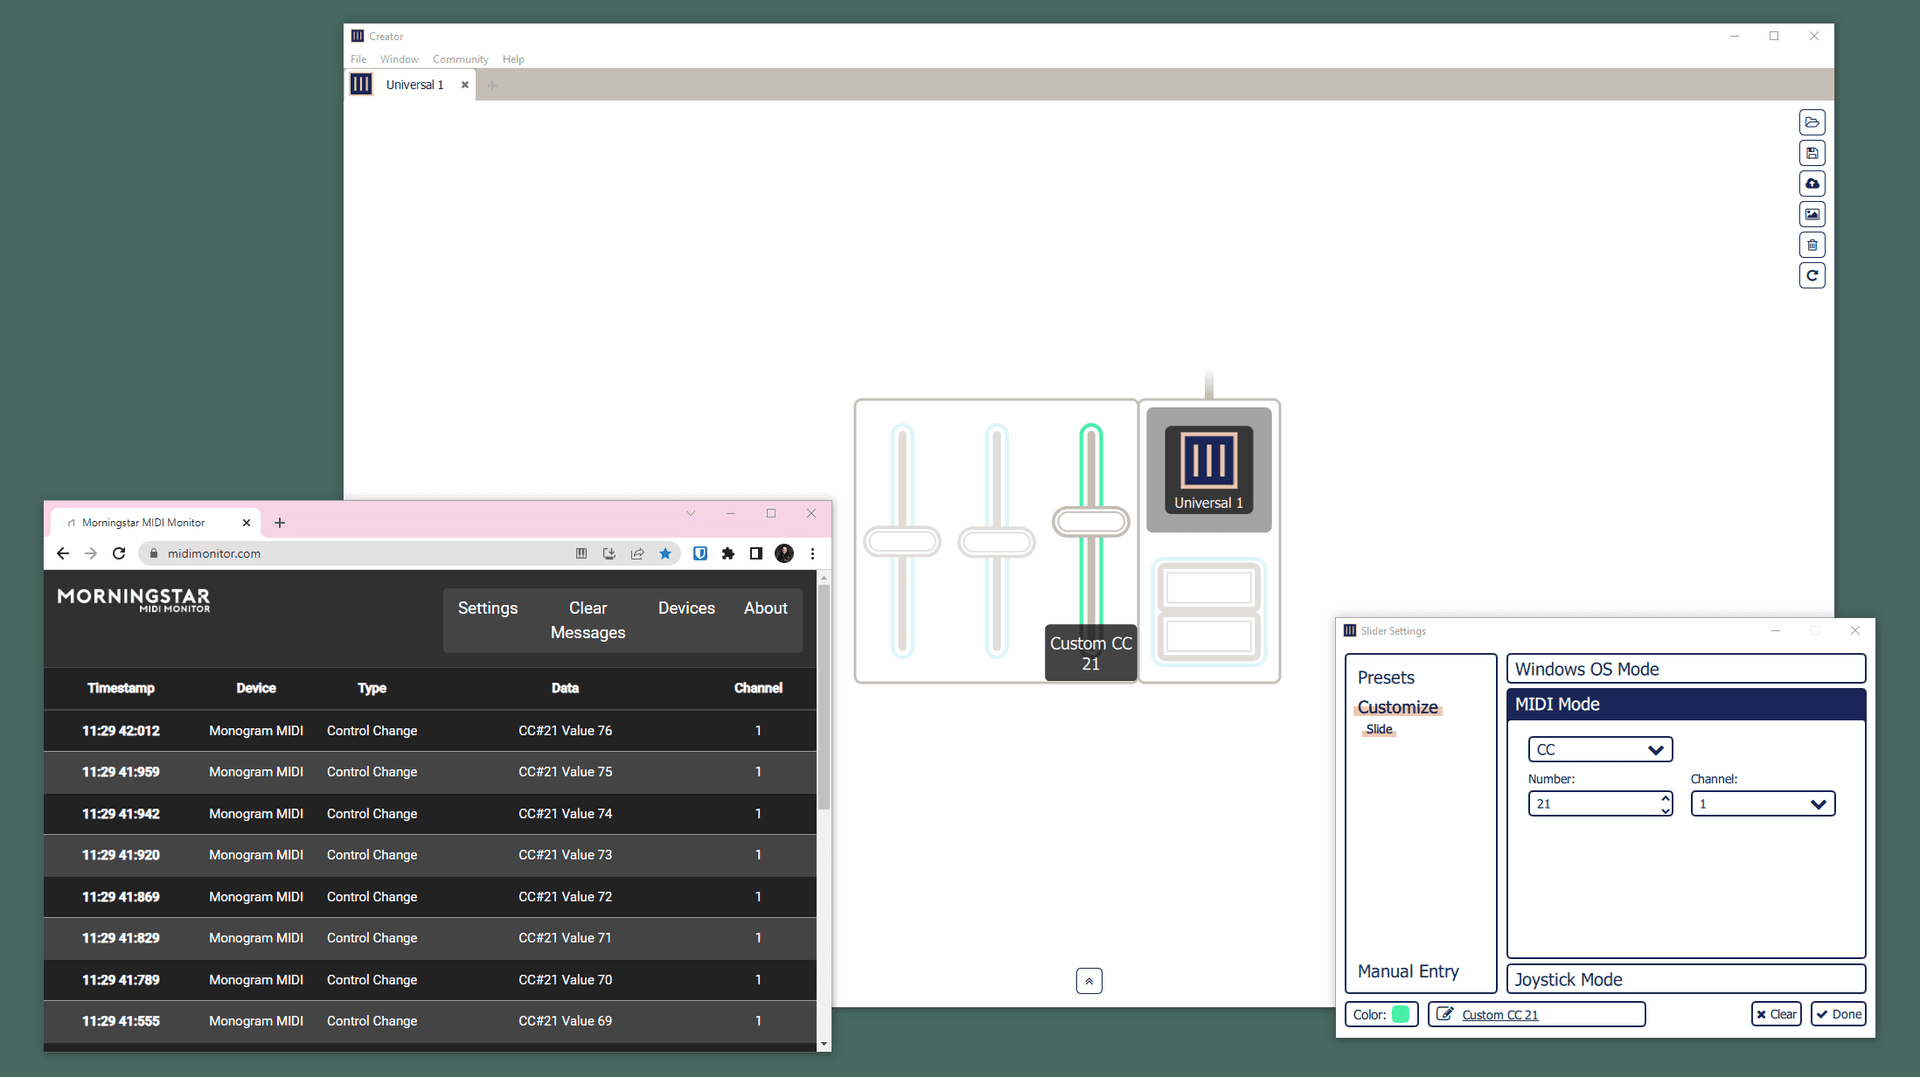Viewport: 1920px width, 1077px height.
Task: Click the Done button in Slider Settings
Action: click(1838, 1014)
